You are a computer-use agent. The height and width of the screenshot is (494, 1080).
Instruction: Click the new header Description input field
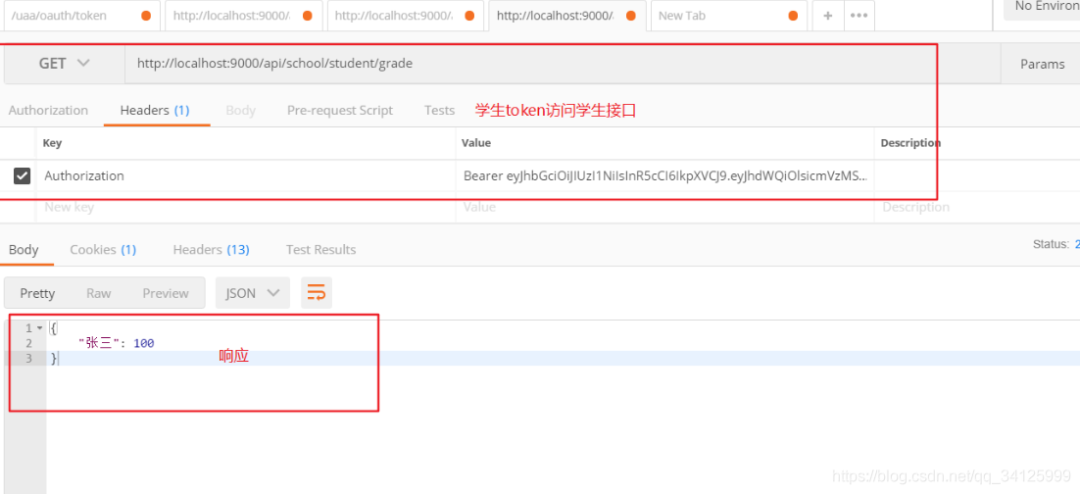(x=977, y=207)
